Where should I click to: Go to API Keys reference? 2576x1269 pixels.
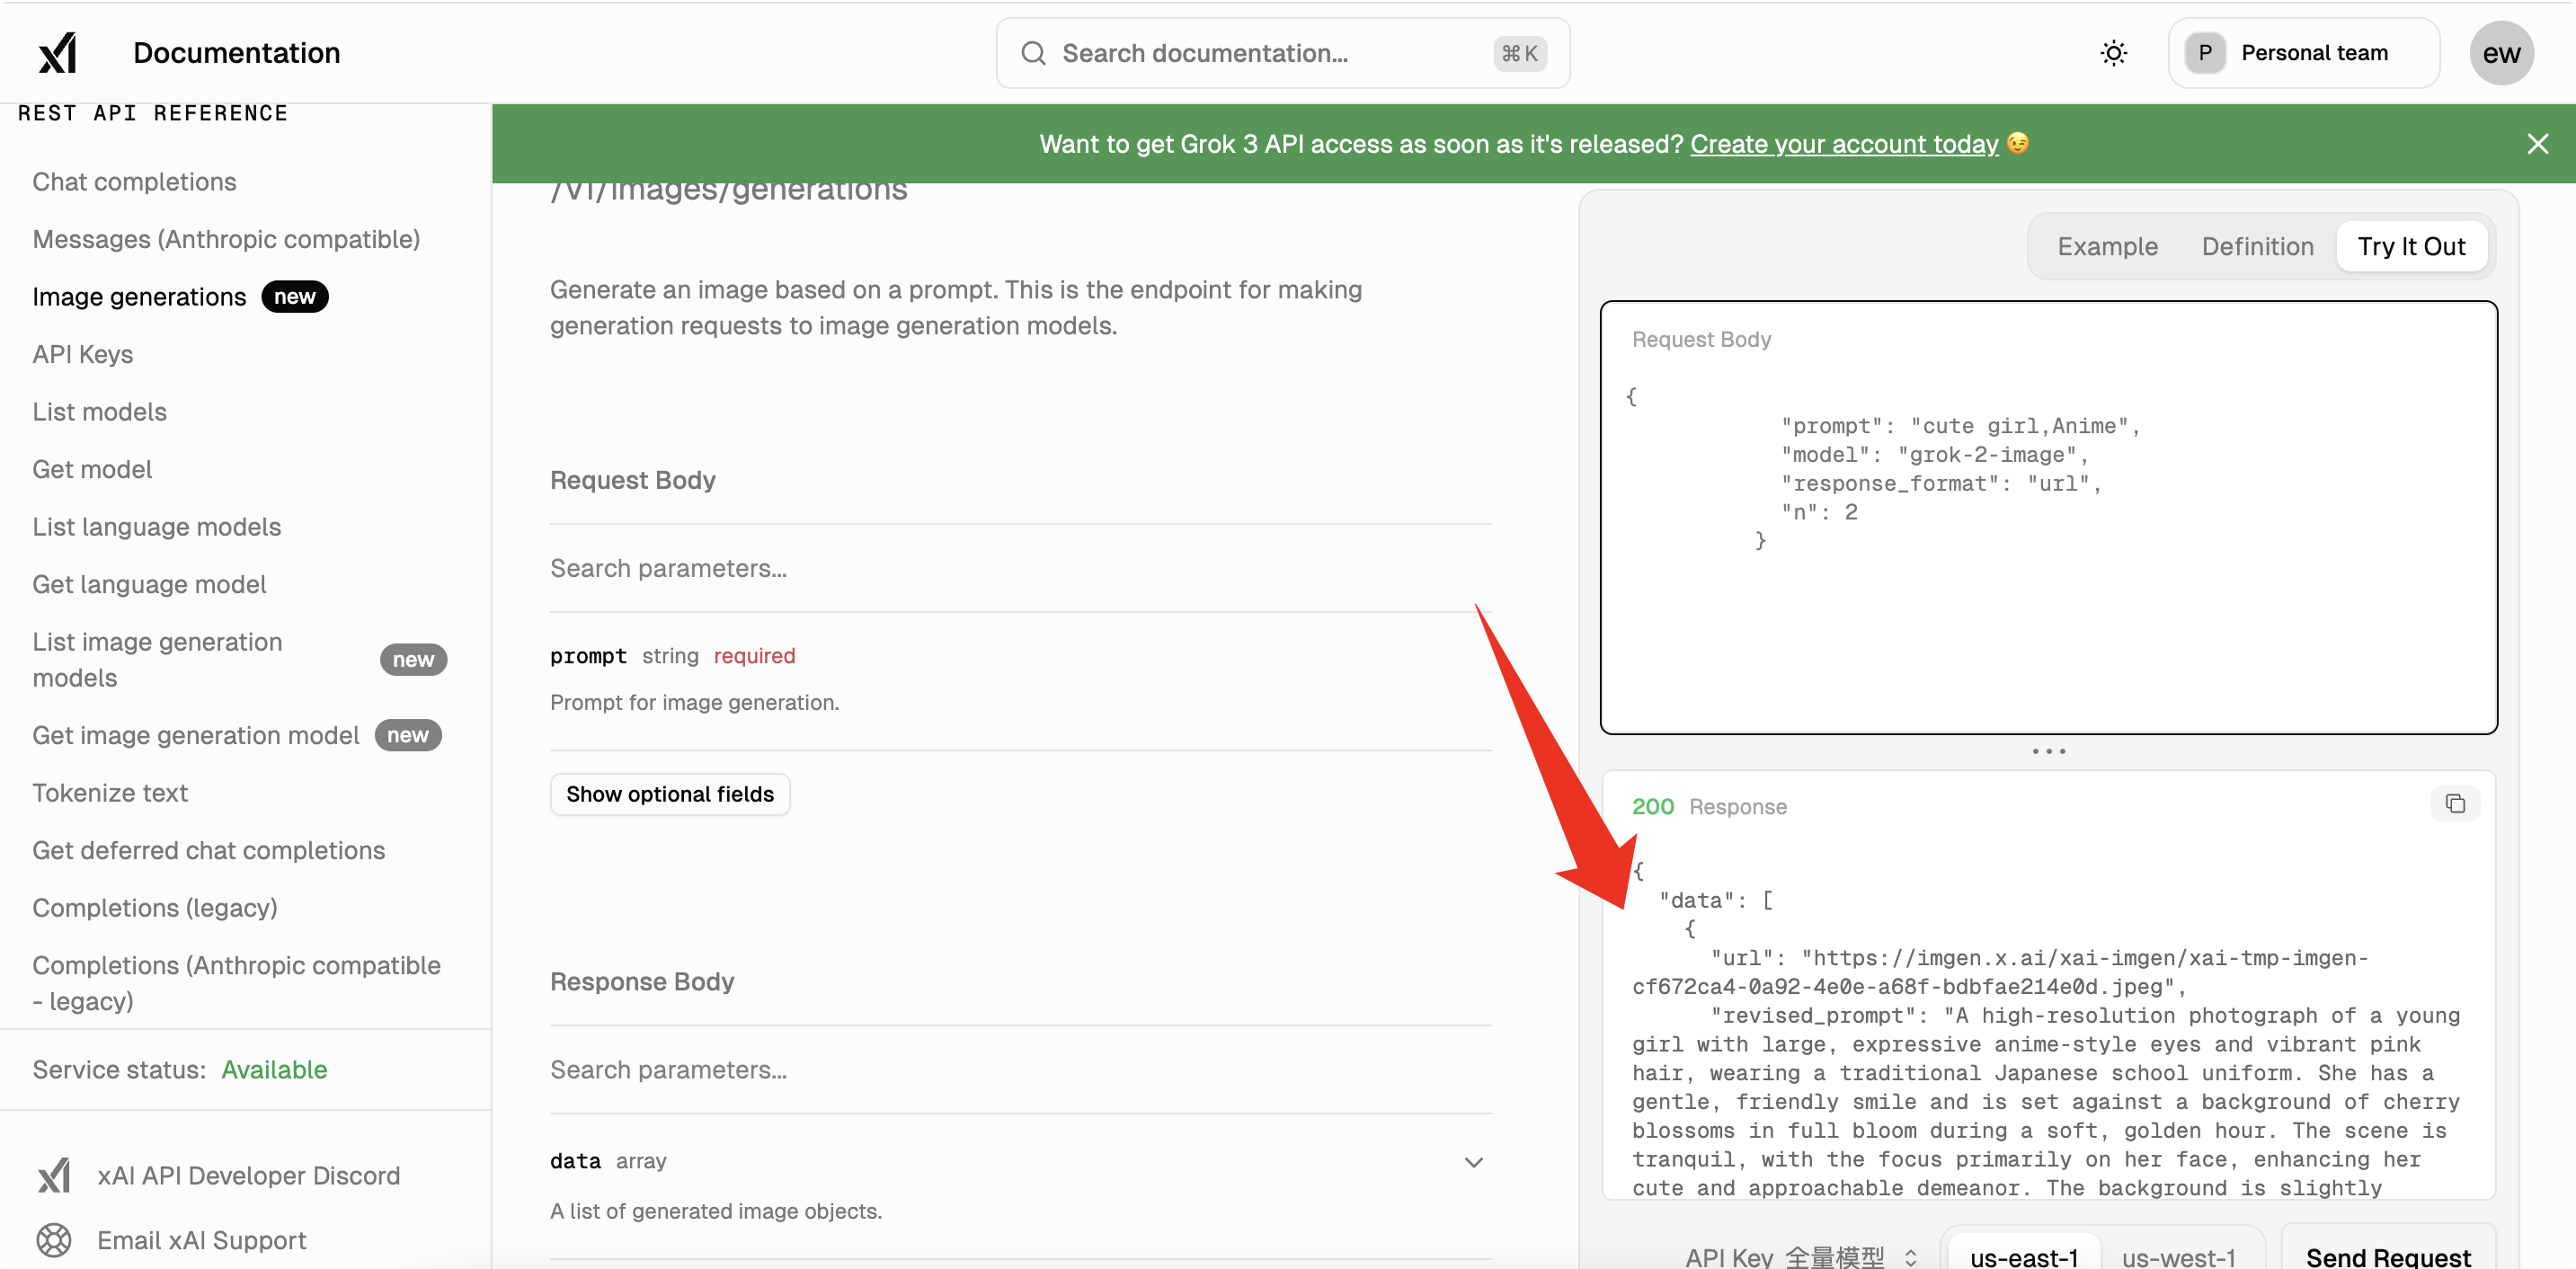coord(82,354)
